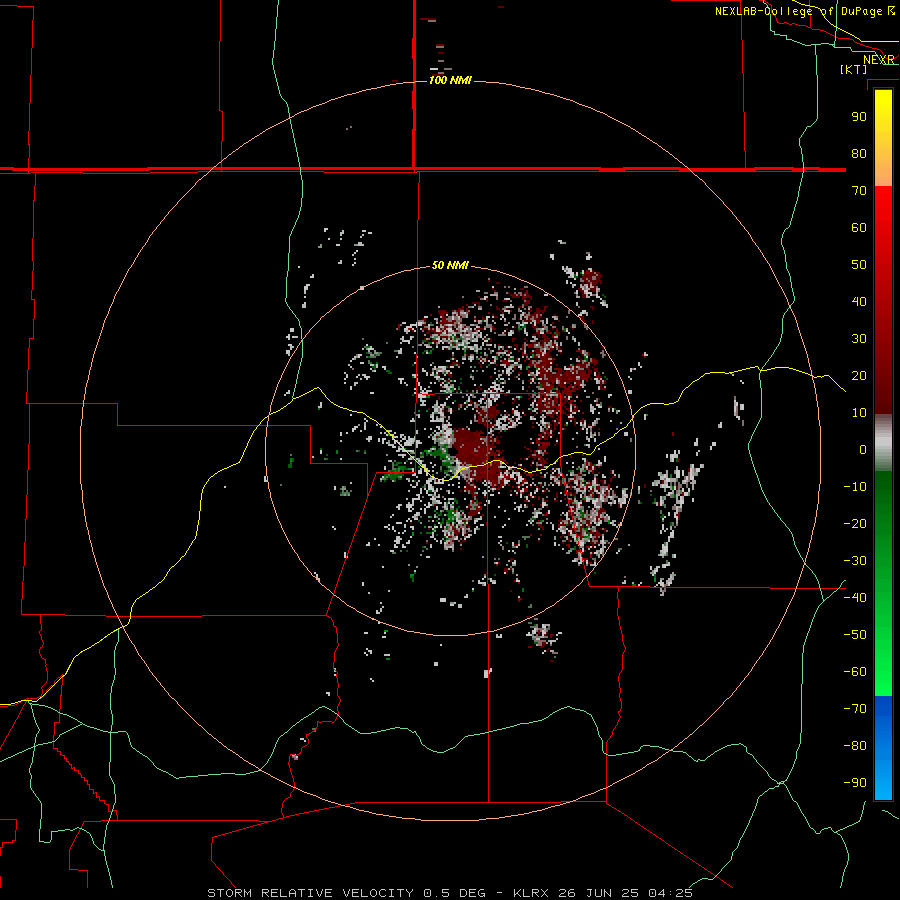This screenshot has width=900, height=900.
Task: Click the -40 scale label
Action: pyautogui.click(x=855, y=598)
